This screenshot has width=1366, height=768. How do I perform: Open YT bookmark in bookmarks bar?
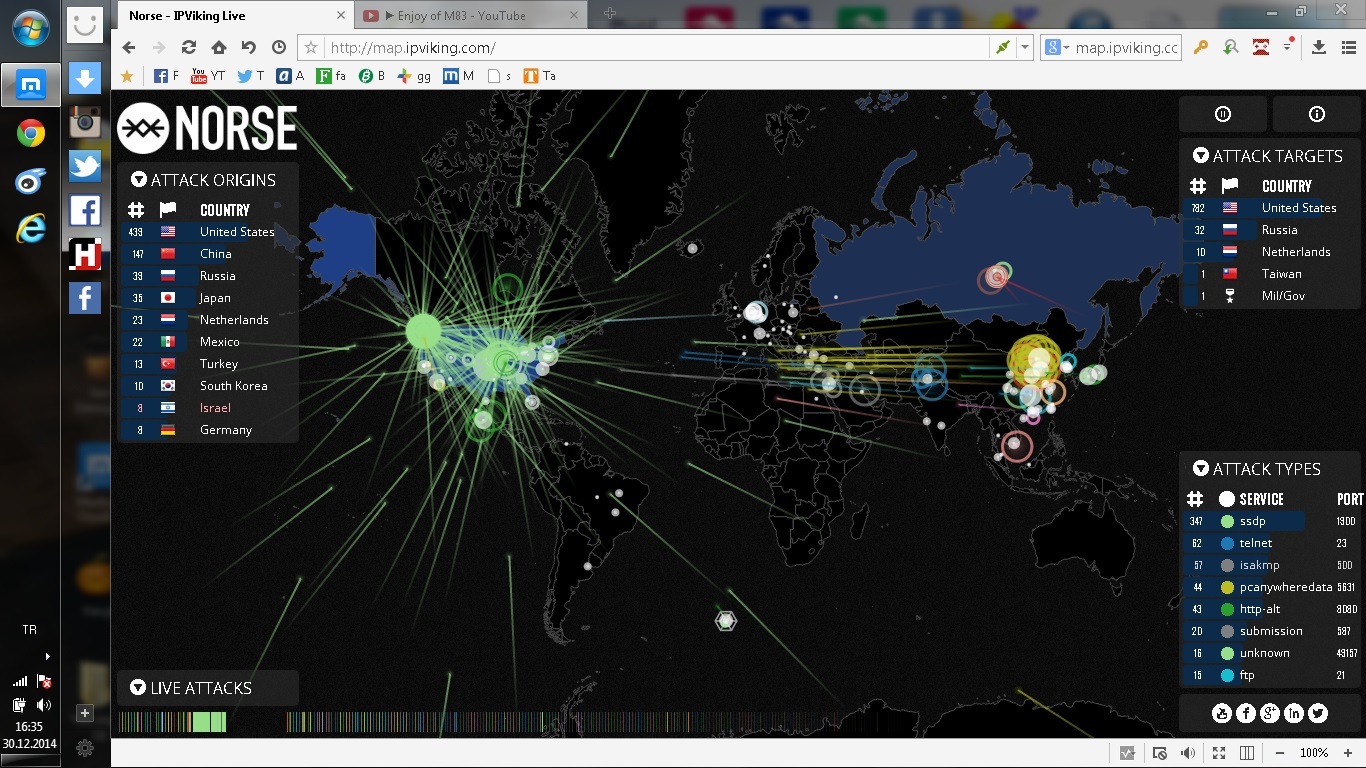click(208, 76)
